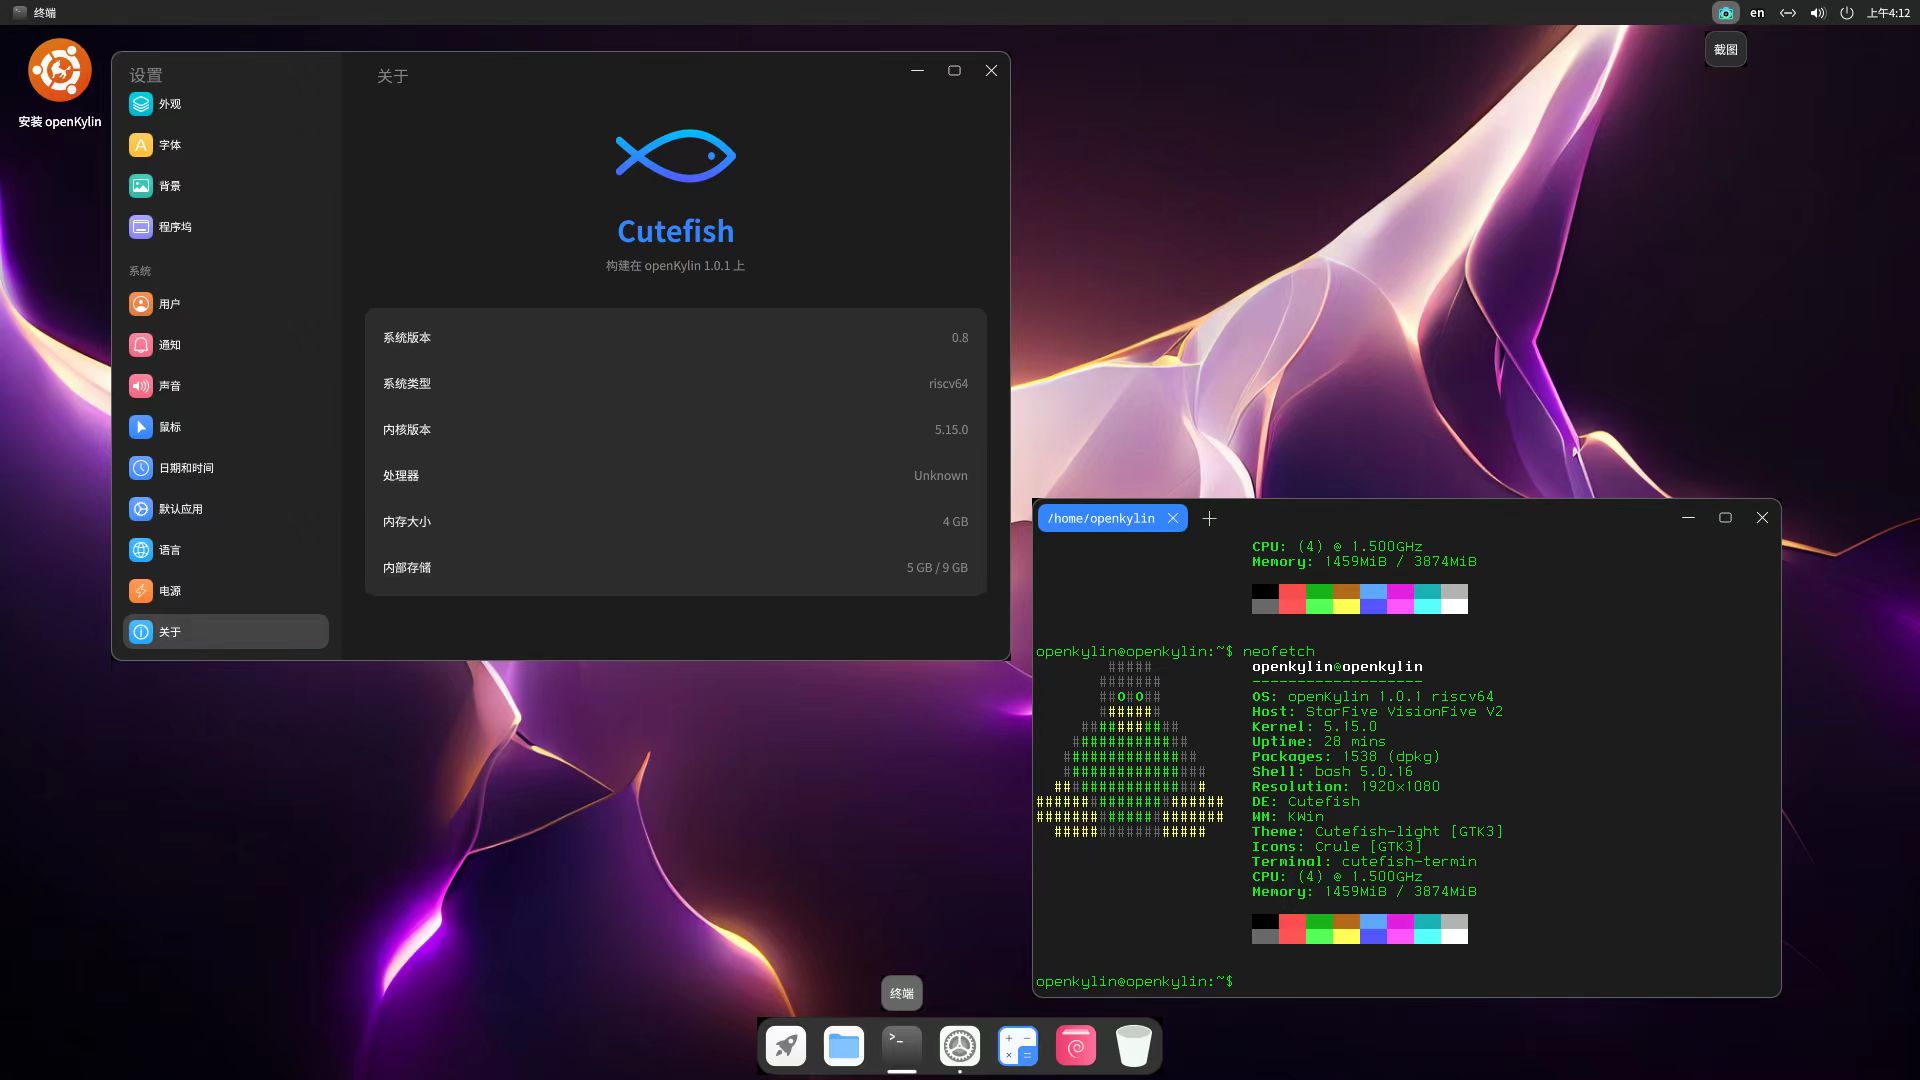Screen dimensions: 1920x1080
Task: Open the trash bin in dock
Action: pyautogui.click(x=1134, y=1046)
